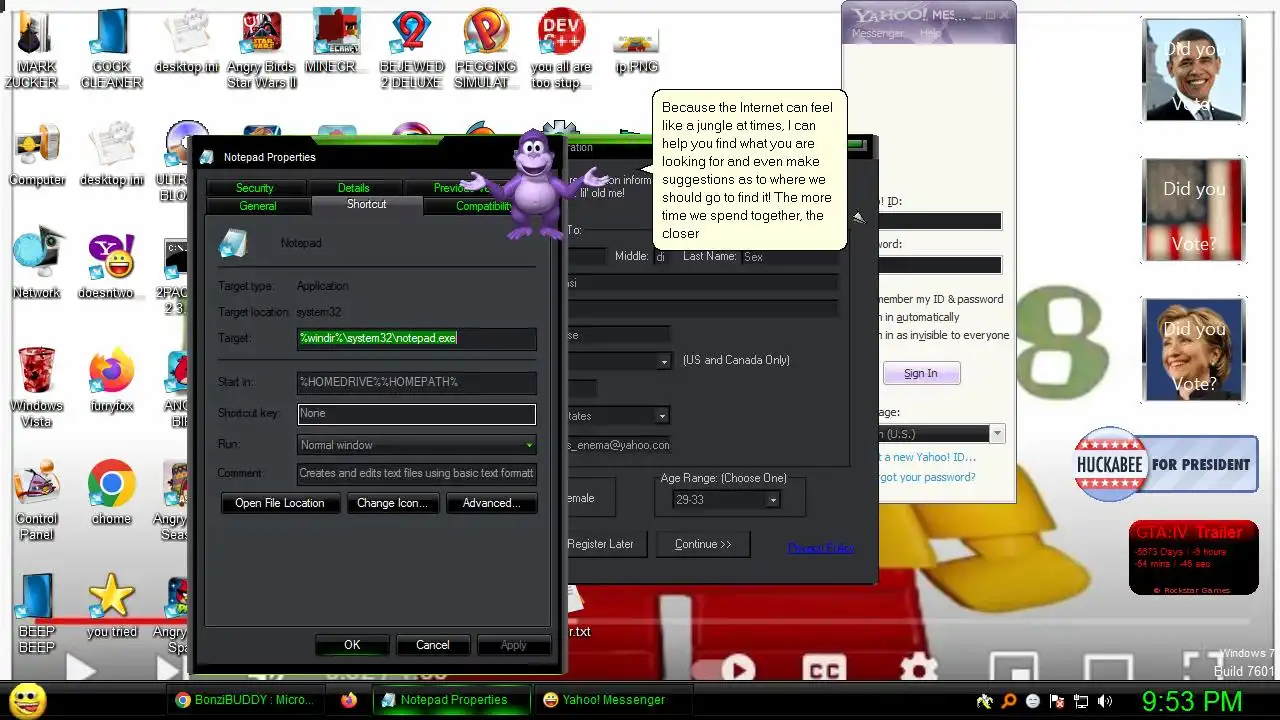
Task: Switch to BonziBUDDY Chrome taskbar window
Action: pyautogui.click(x=245, y=700)
